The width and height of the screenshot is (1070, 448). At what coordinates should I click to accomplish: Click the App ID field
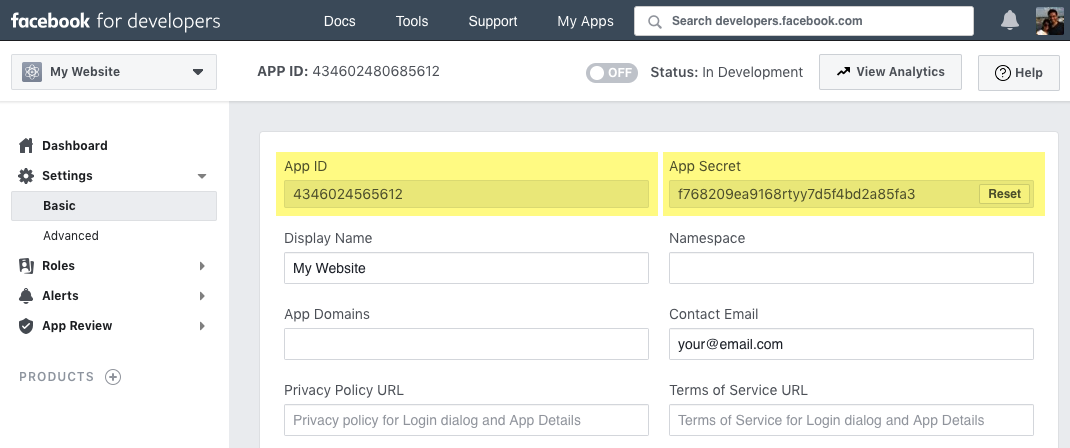click(467, 194)
